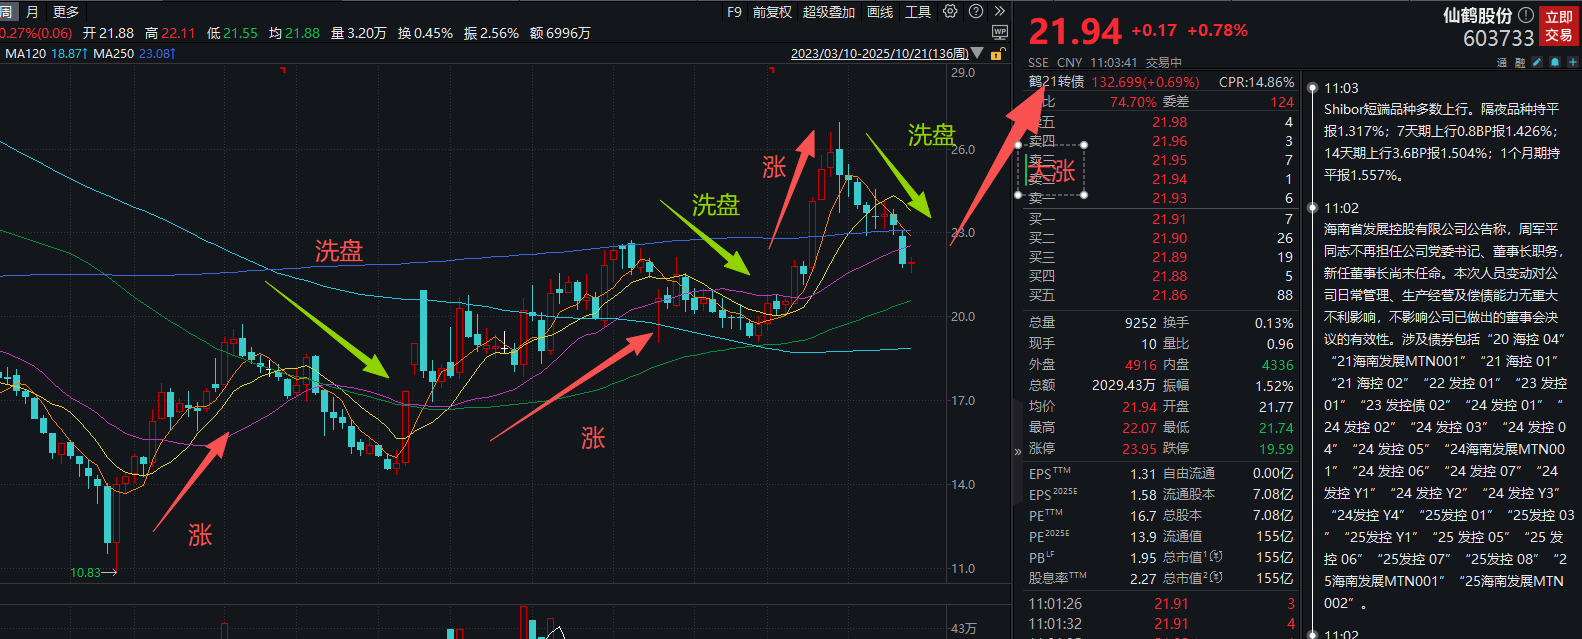1582x639 pixels.
Task: Select the 11:03 news timeline marker
Action: [x=1312, y=88]
